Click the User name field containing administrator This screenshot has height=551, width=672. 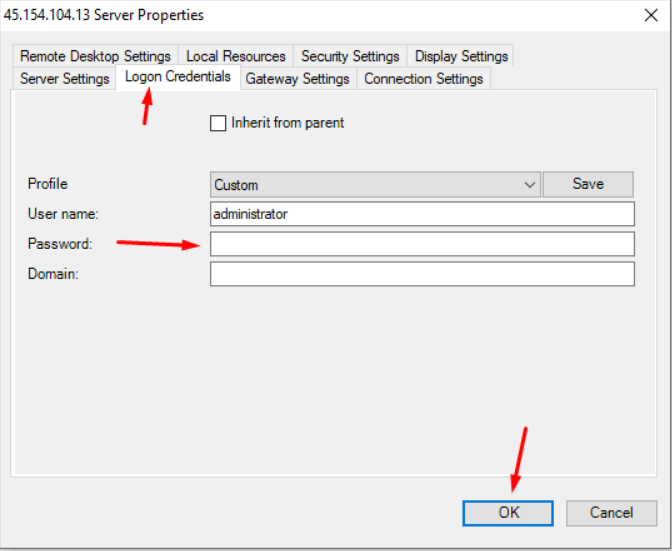click(422, 214)
